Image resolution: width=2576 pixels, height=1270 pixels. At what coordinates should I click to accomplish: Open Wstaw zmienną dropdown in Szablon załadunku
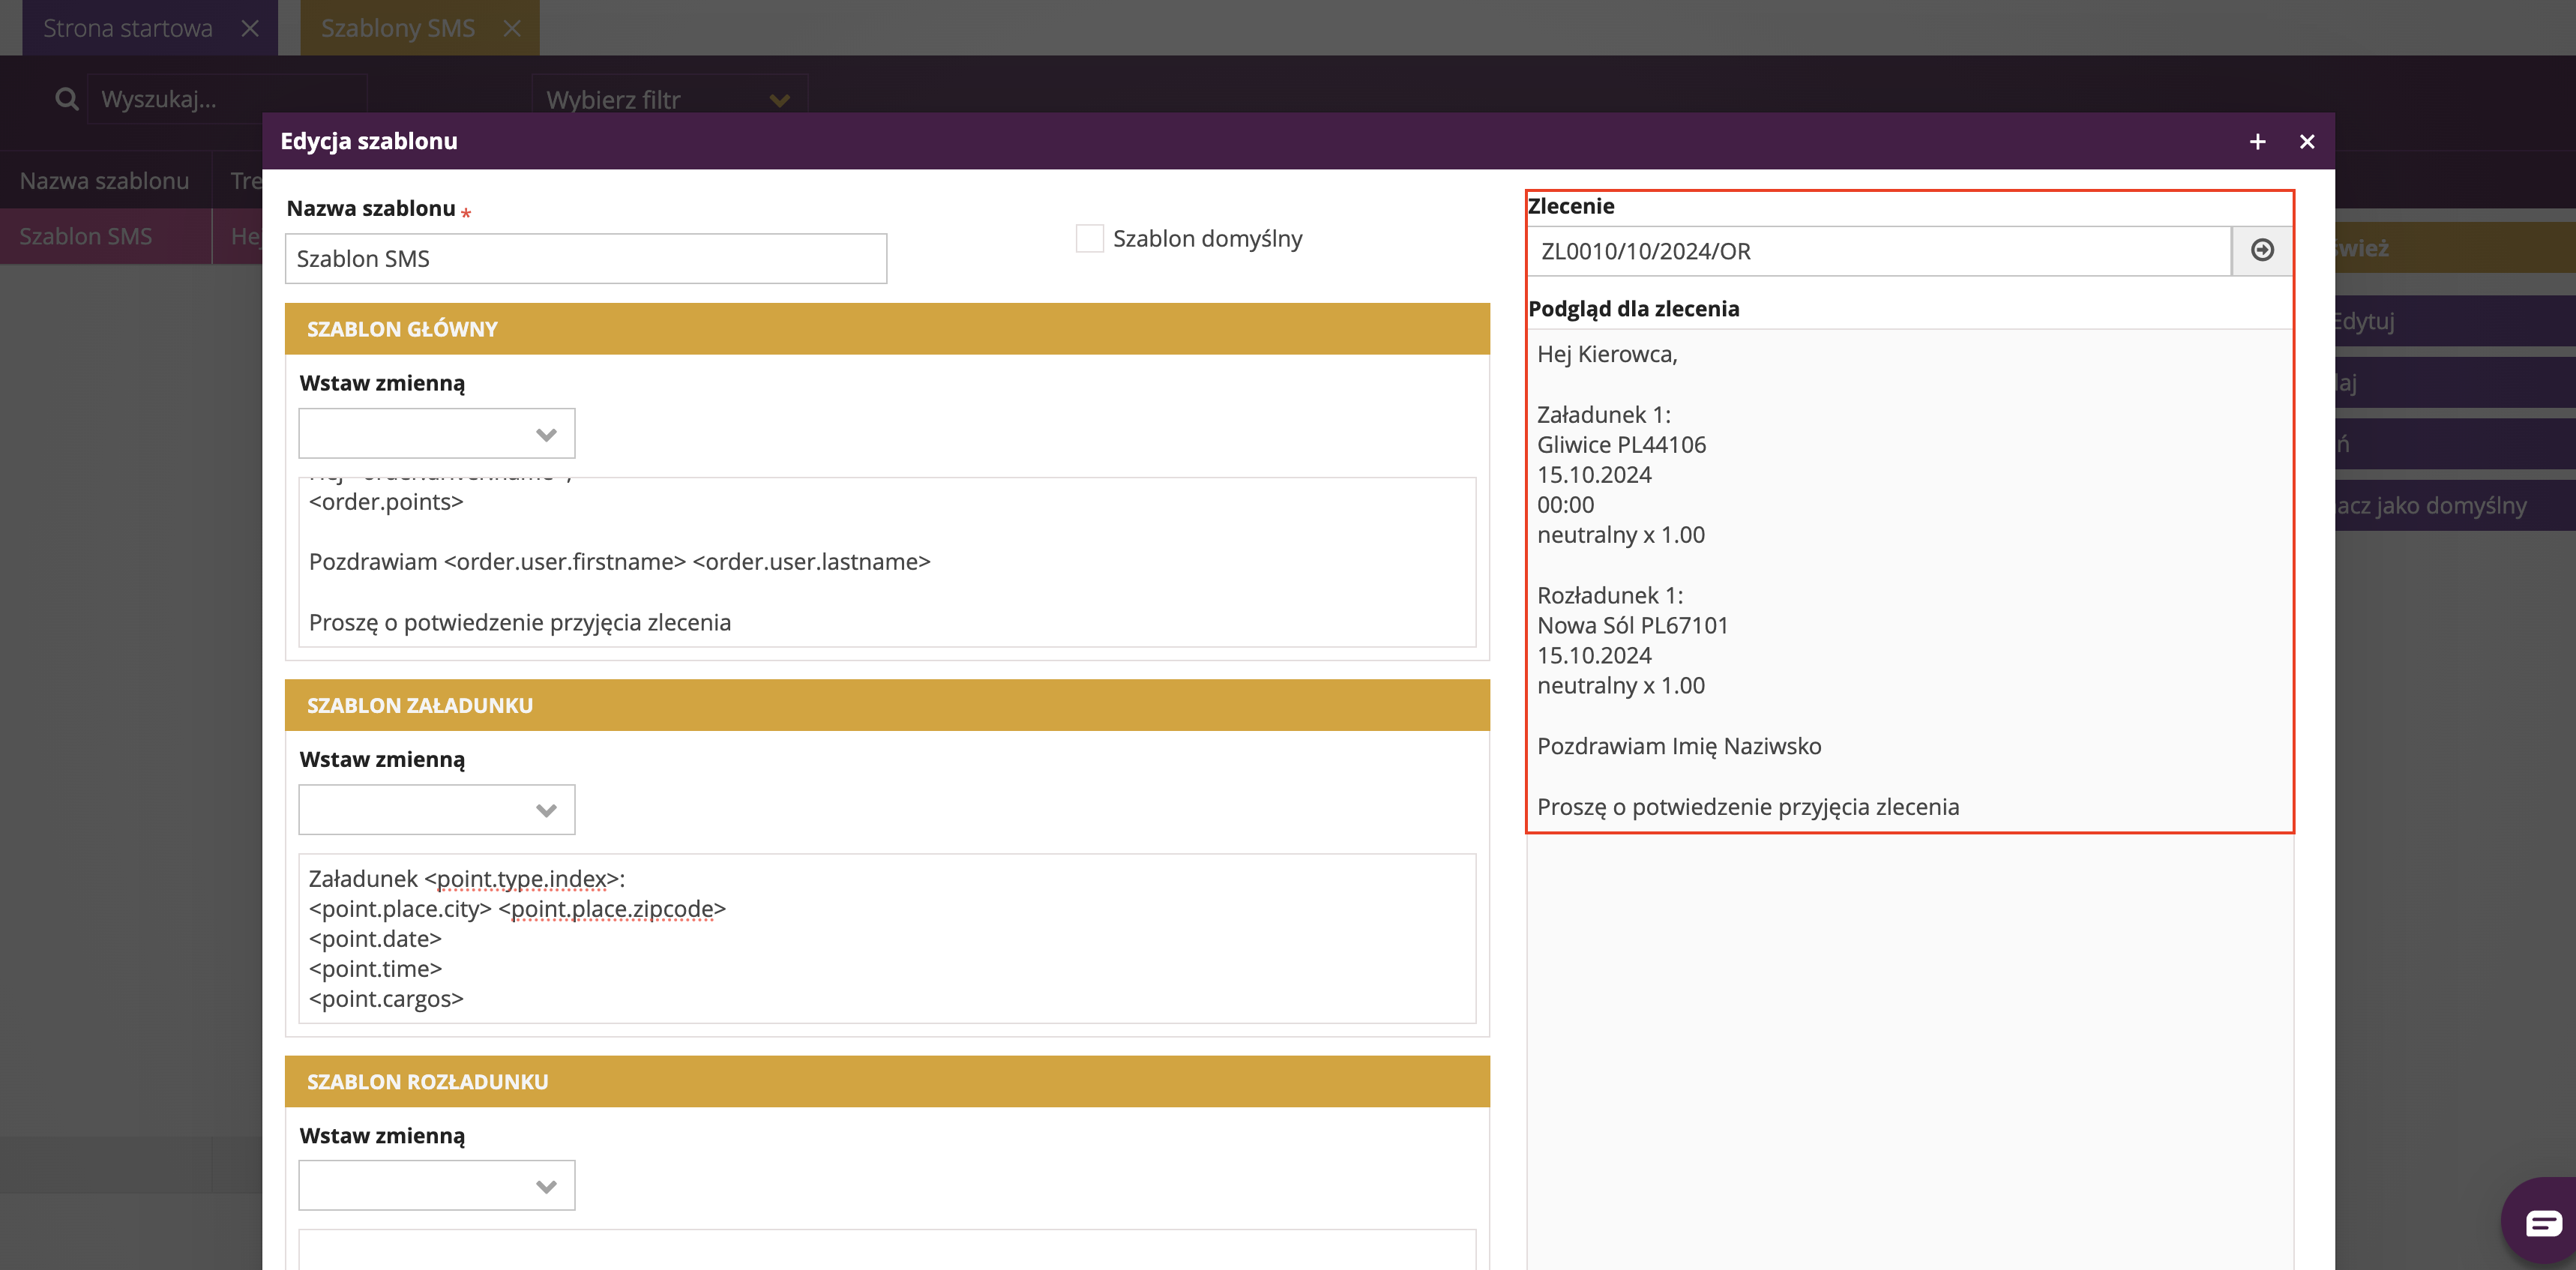click(x=437, y=810)
